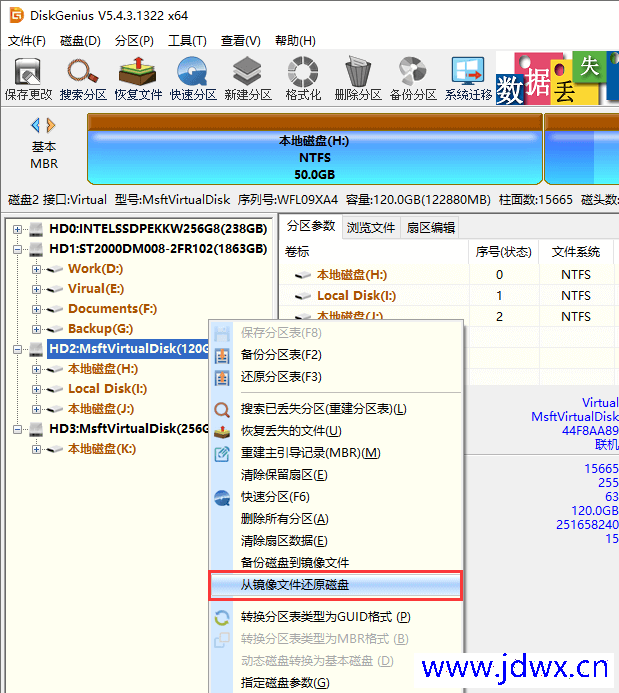Open the 工具(T) menu
This screenshot has width=619, height=693.
coord(187,41)
